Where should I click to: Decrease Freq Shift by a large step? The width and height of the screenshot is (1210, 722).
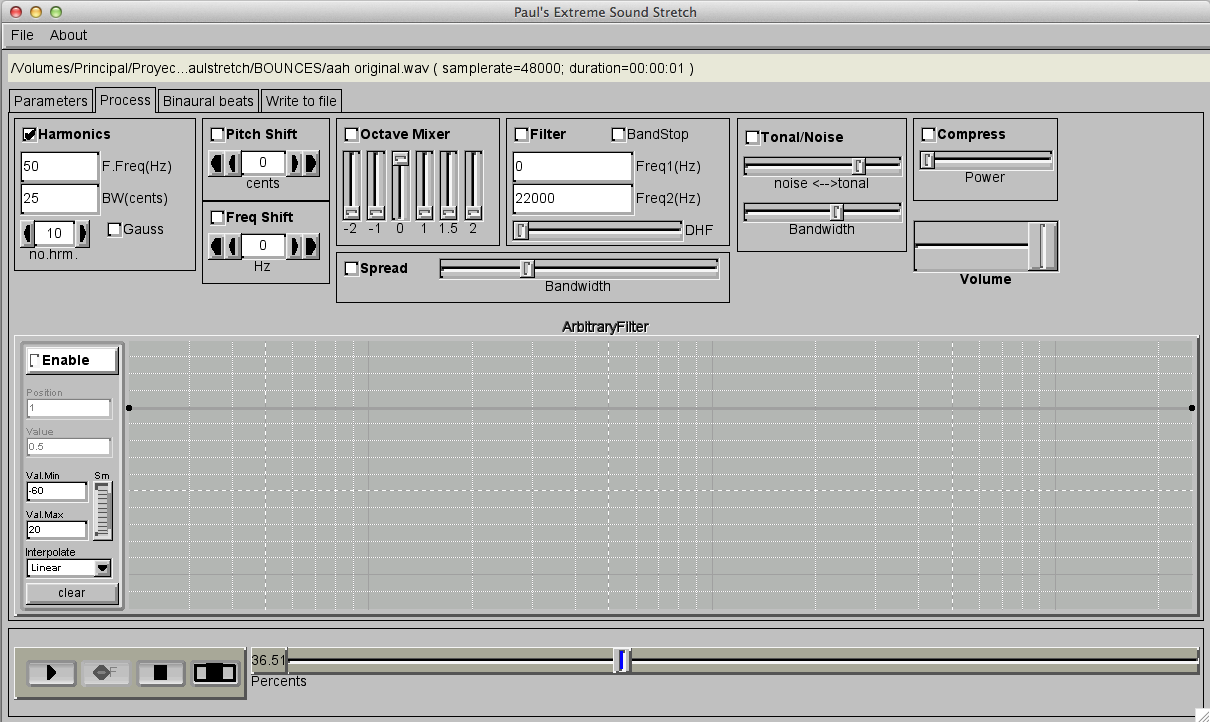(214, 245)
